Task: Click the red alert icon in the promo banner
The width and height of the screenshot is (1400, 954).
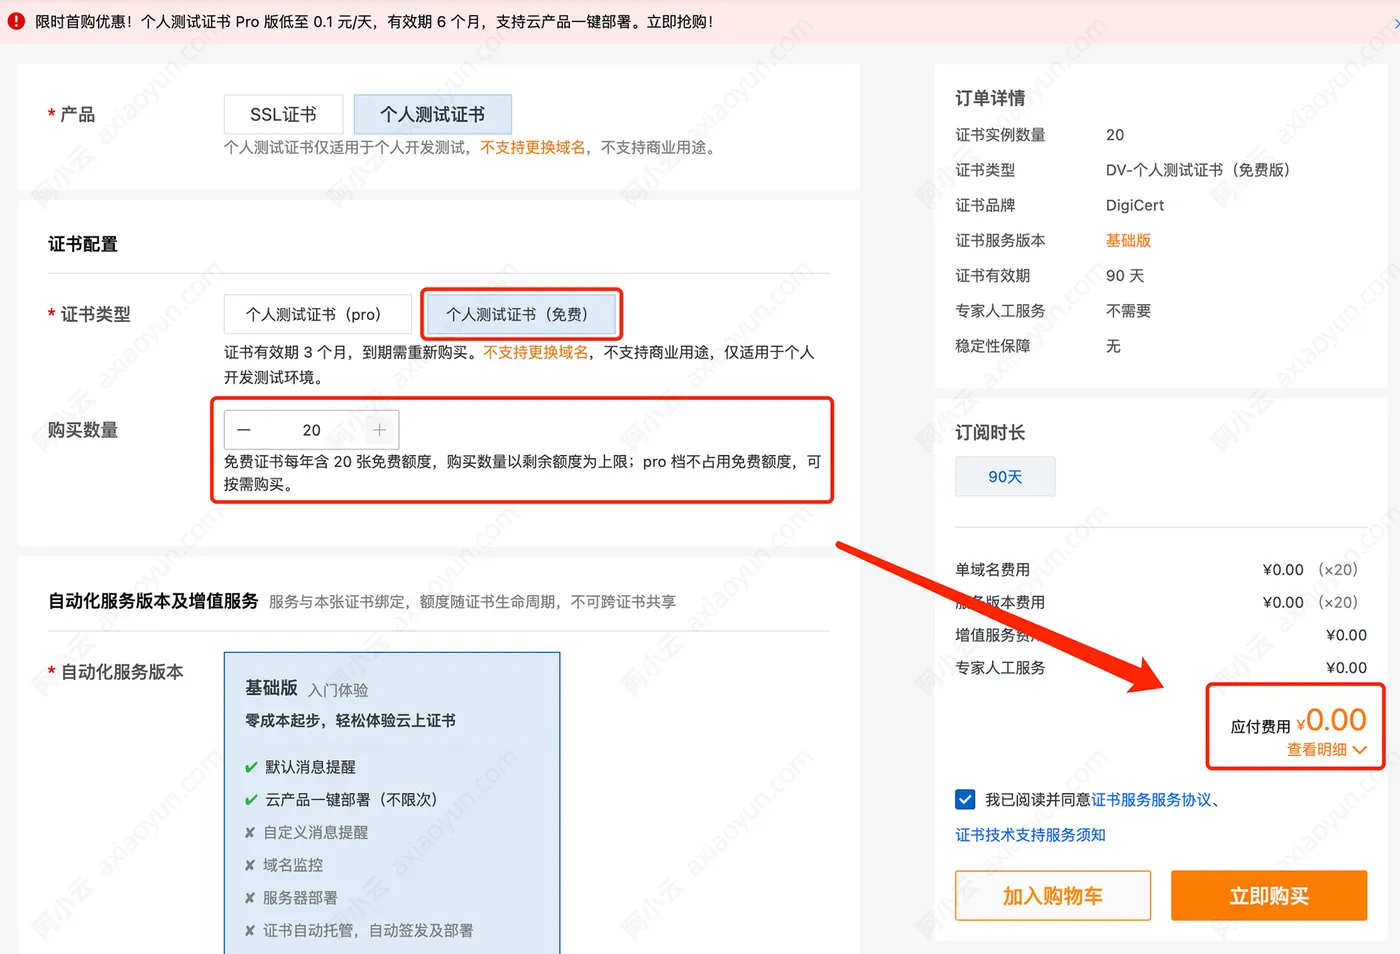Action: point(16,21)
